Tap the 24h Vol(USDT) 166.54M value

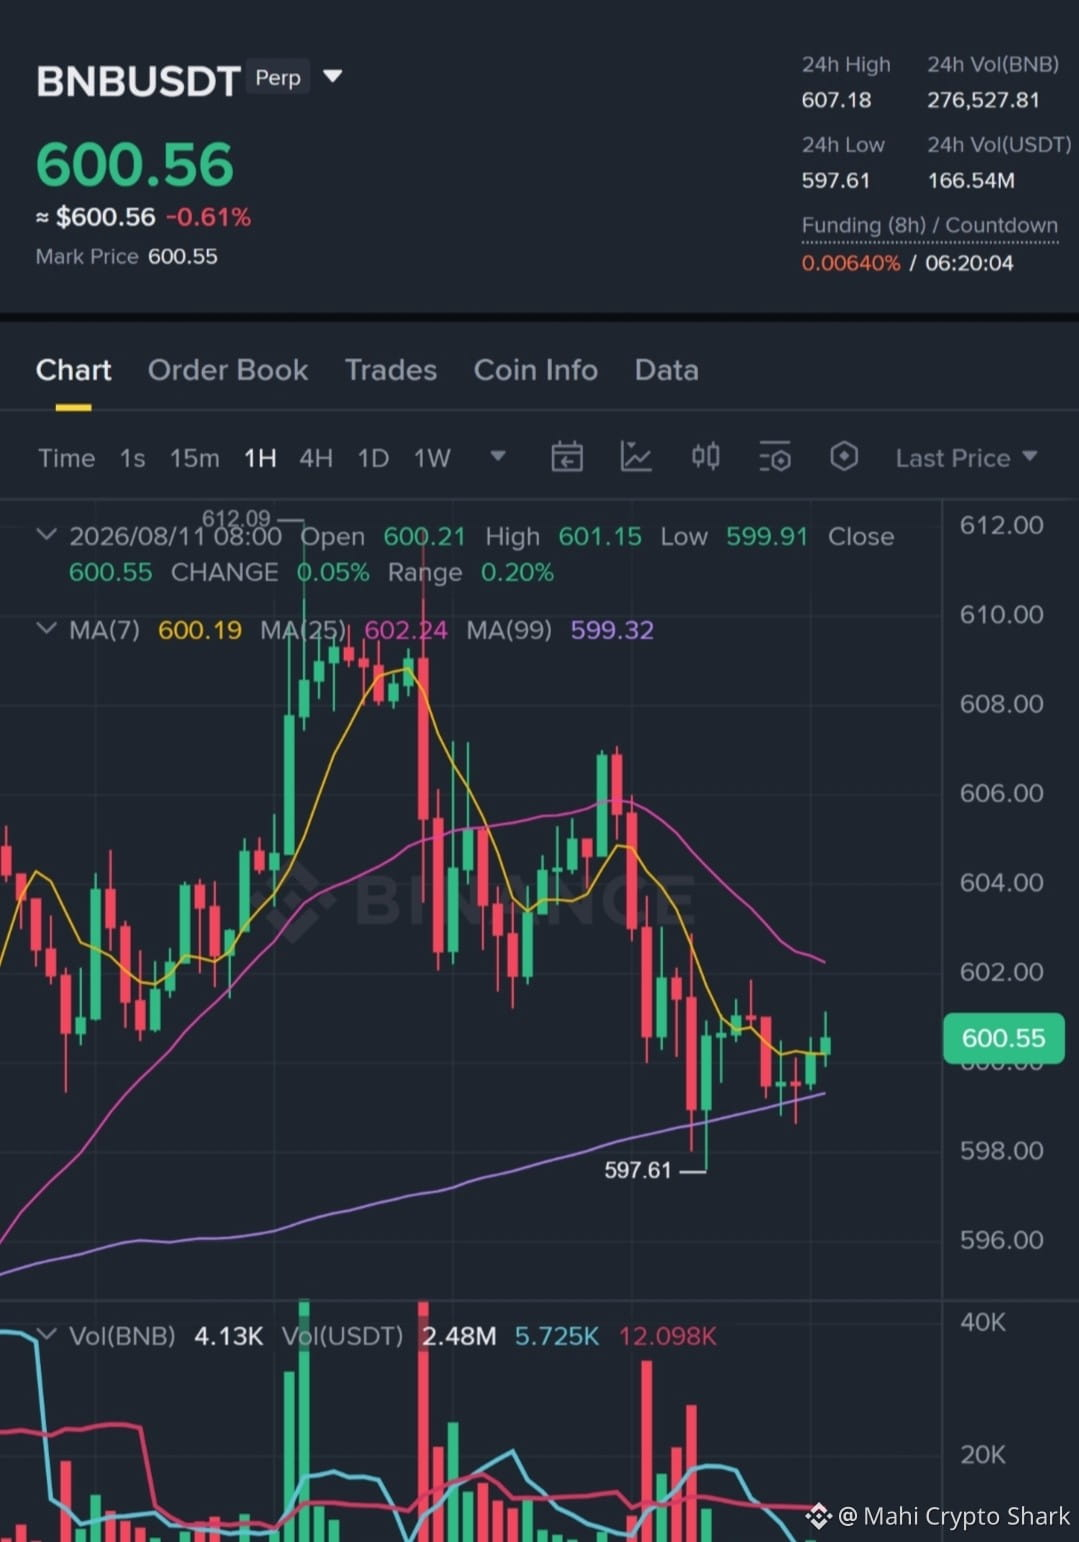pyautogui.click(x=971, y=181)
